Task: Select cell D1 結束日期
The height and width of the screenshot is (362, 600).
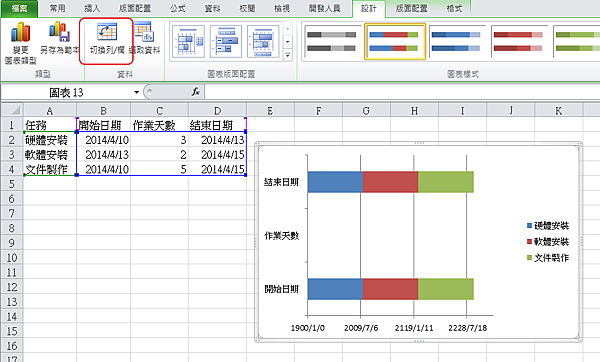Action: [x=217, y=125]
